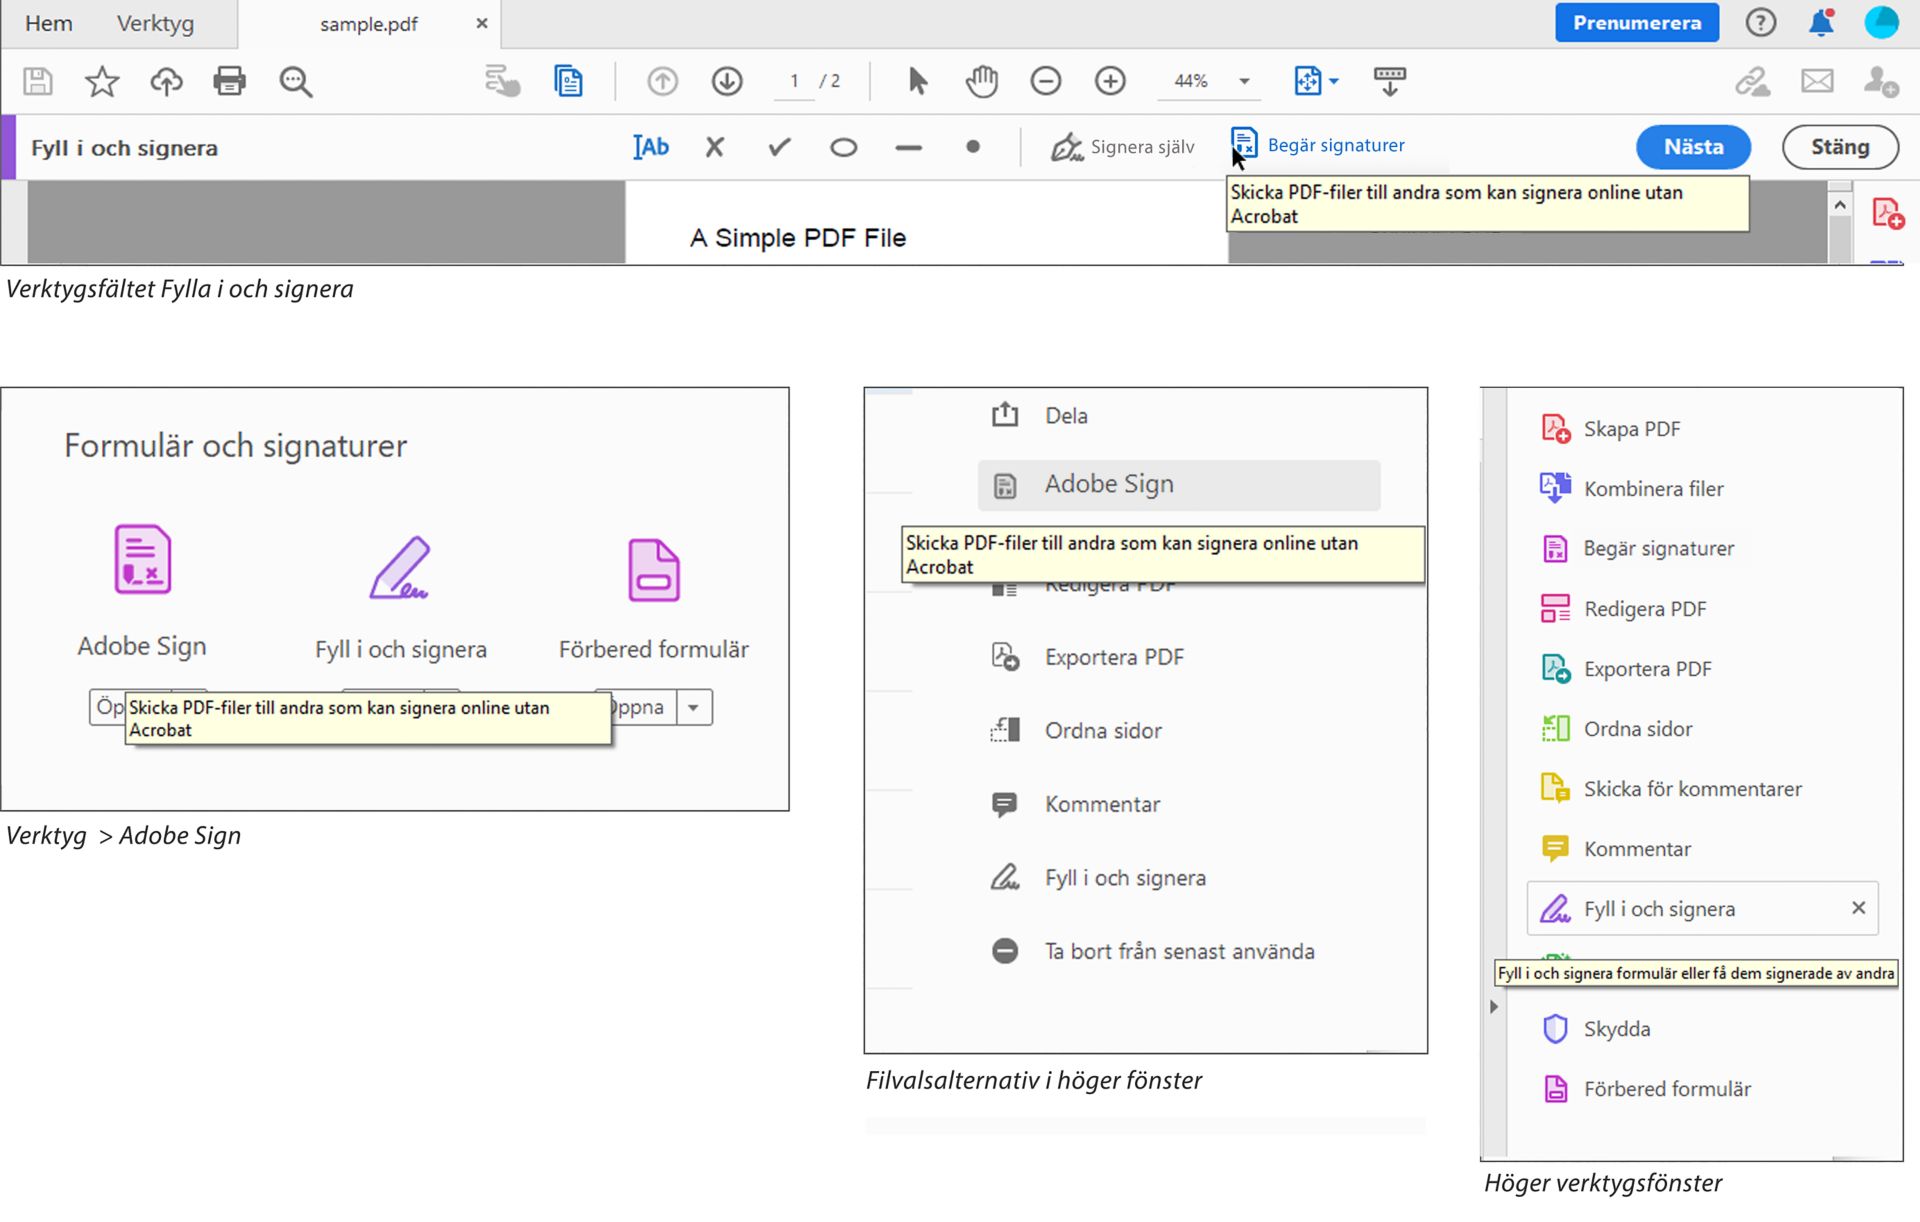
Task: Select the cross mark fill tool
Action: click(714, 147)
